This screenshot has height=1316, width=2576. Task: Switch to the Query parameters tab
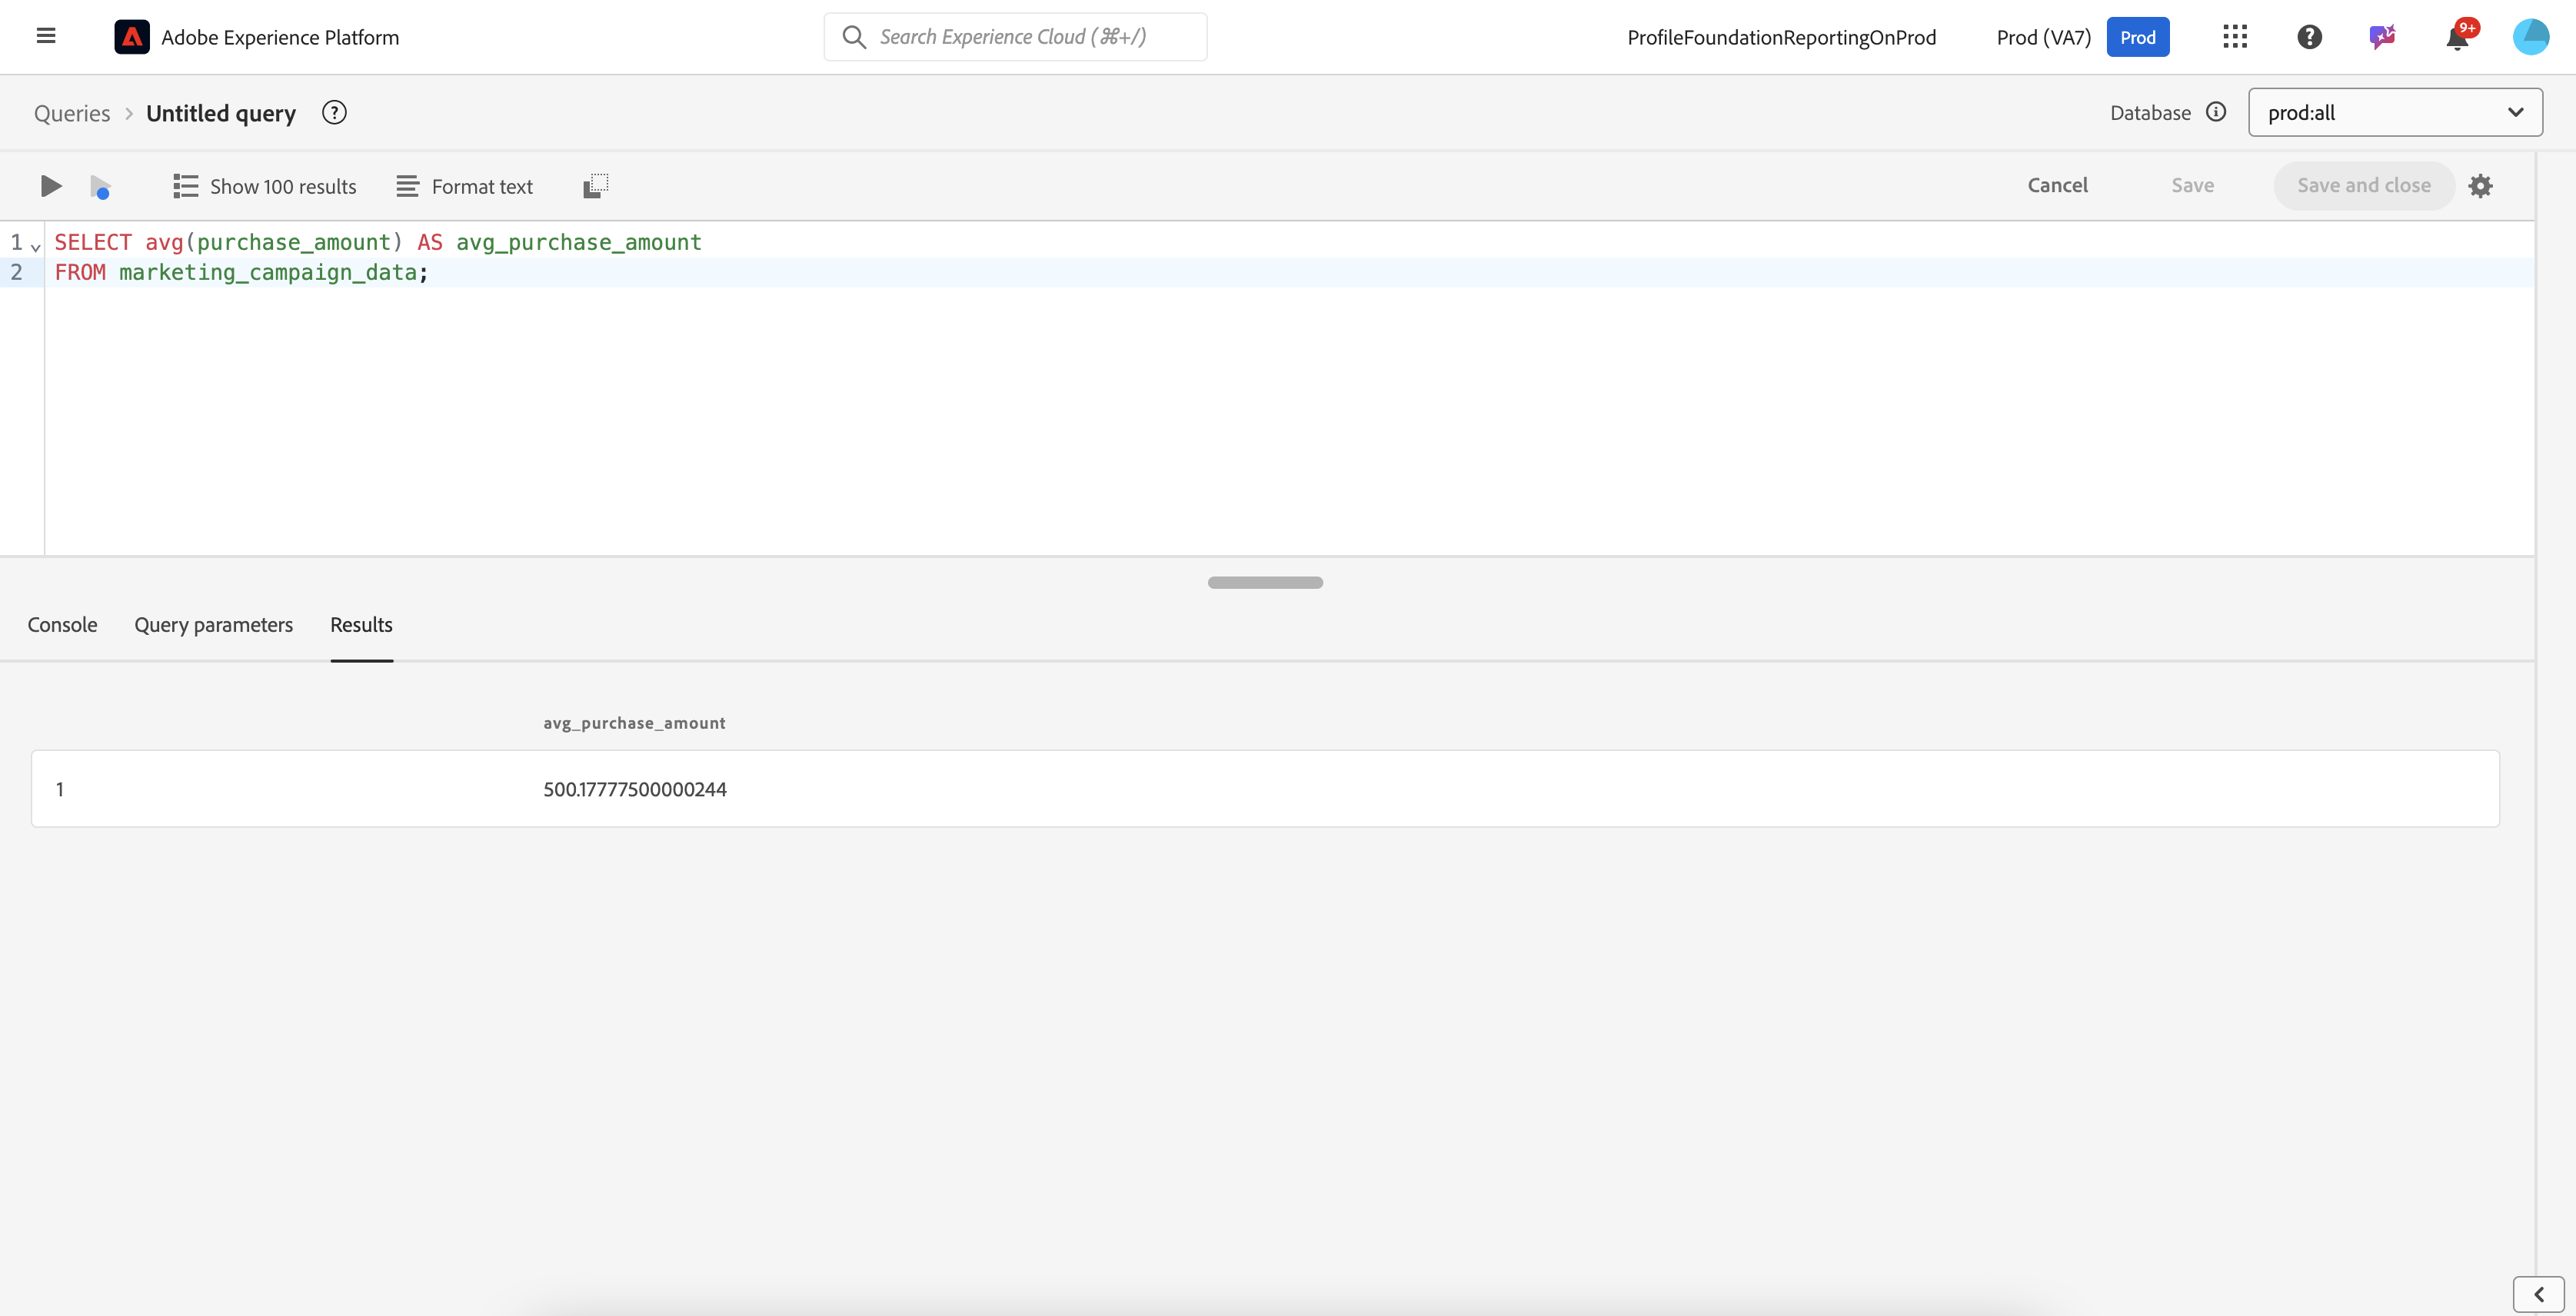pyautogui.click(x=213, y=625)
